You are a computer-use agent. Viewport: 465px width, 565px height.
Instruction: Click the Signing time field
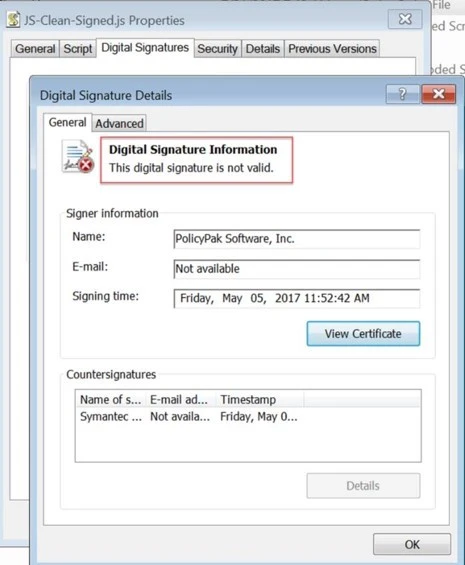click(297, 298)
